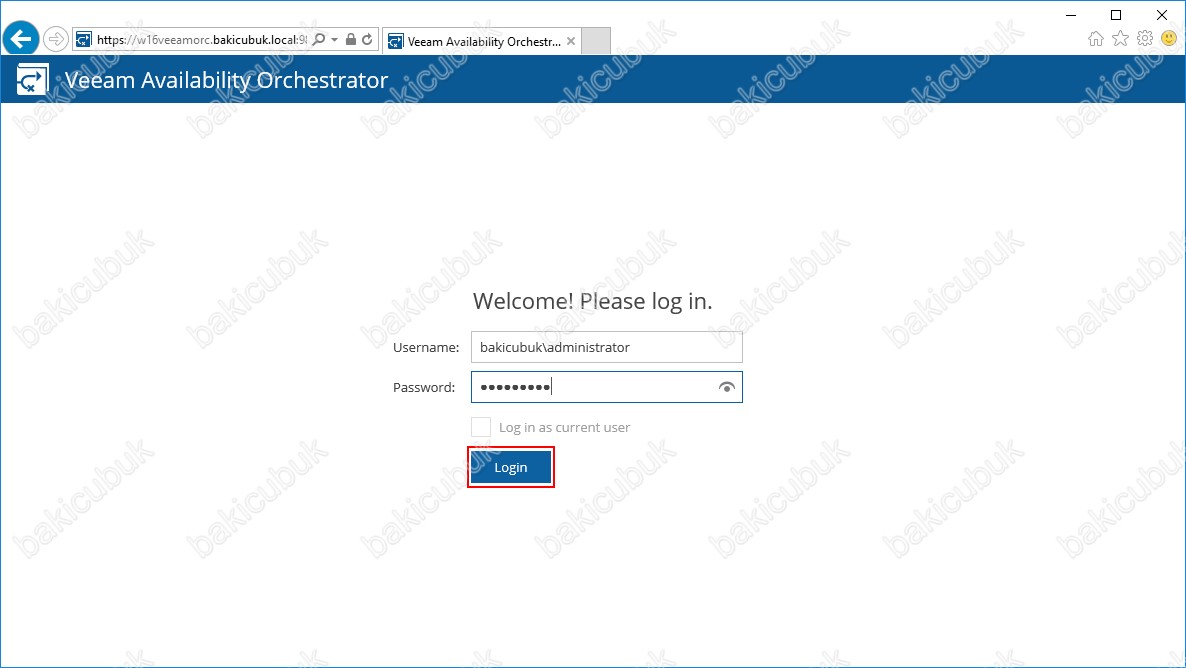The height and width of the screenshot is (668, 1186).
Task: Click the Username input field
Action: pyautogui.click(x=607, y=347)
